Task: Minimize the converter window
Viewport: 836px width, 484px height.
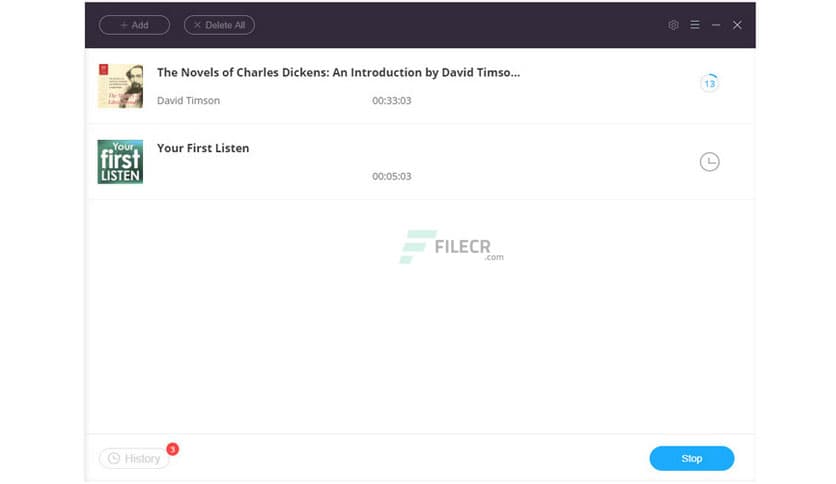Action: pos(716,25)
